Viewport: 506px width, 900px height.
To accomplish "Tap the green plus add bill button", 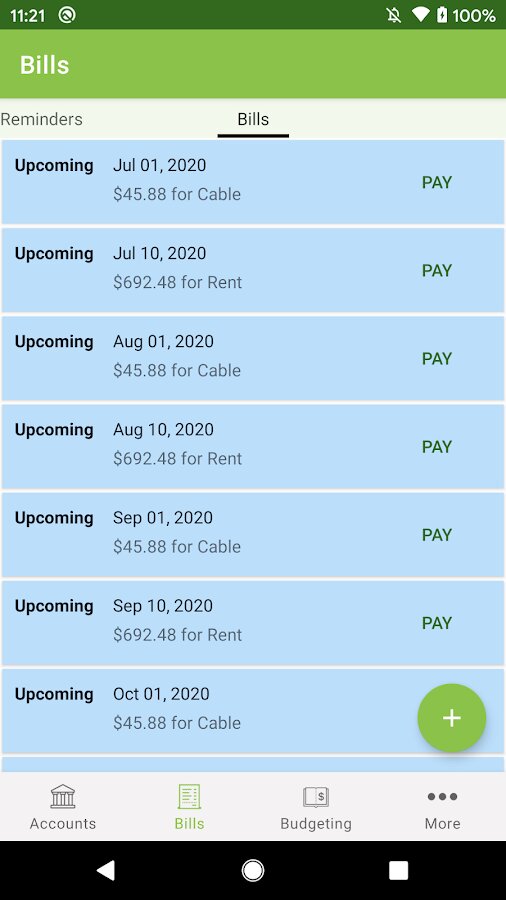I will [x=451, y=717].
